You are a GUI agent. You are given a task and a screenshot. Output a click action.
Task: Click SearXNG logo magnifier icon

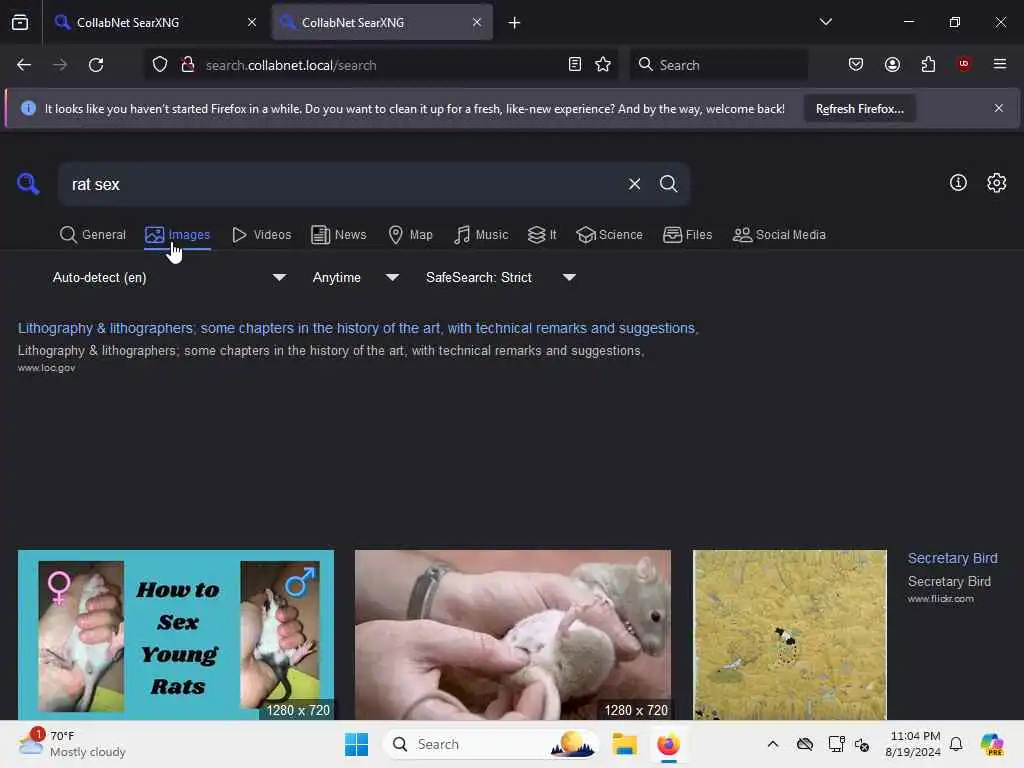28,184
